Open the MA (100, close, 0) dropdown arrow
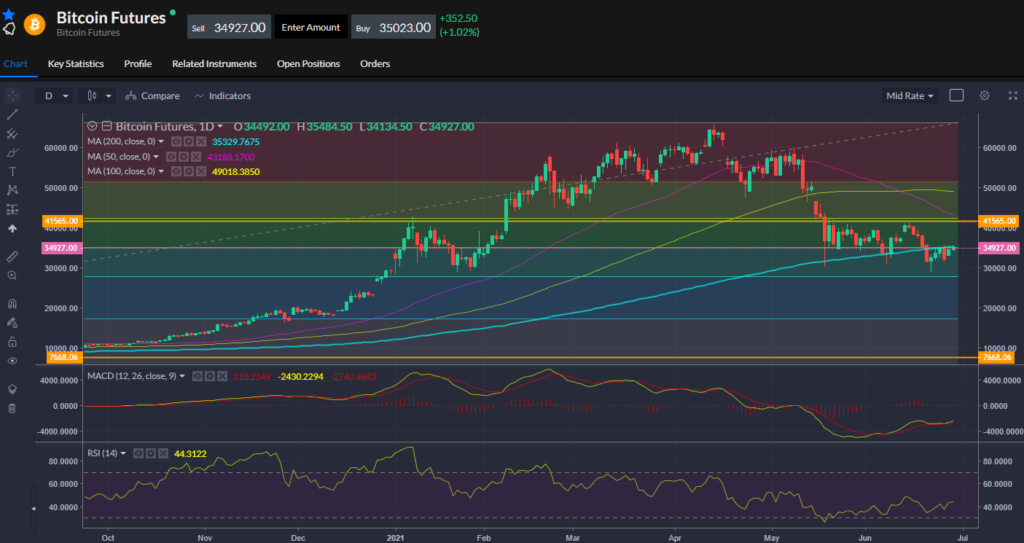This screenshot has width=1024, height=543. pyautogui.click(x=161, y=172)
